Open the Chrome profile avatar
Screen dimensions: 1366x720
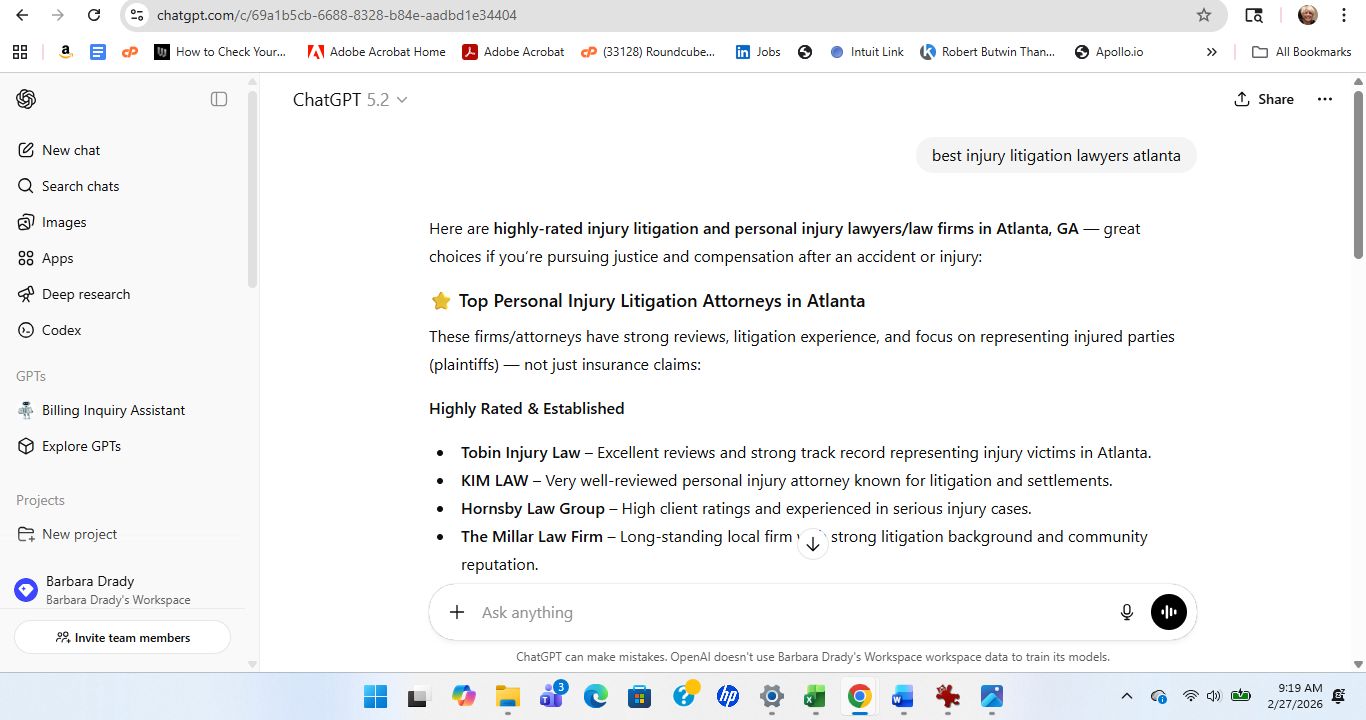tap(1308, 15)
